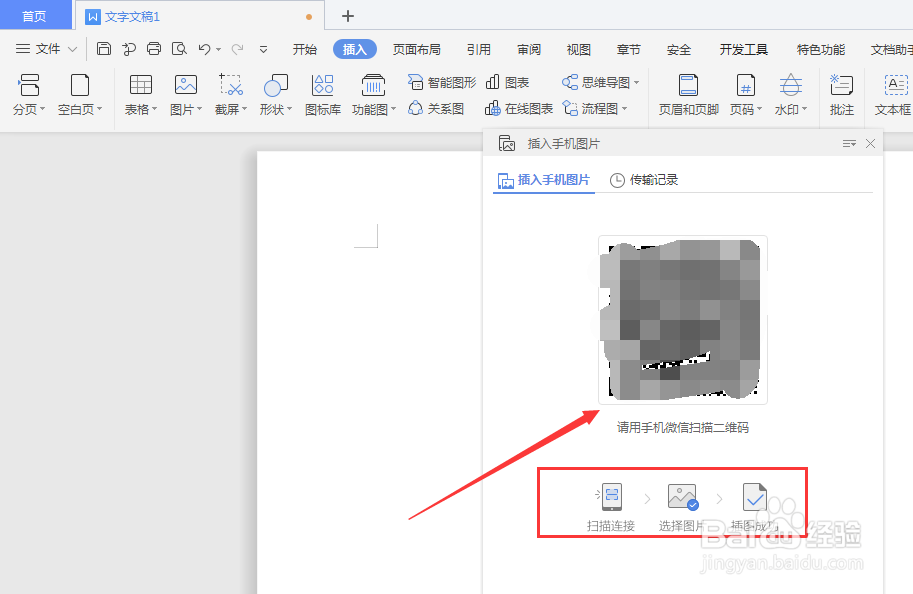Expand the 分页 dropdown arrow
The width and height of the screenshot is (913, 594).
(x=43, y=109)
